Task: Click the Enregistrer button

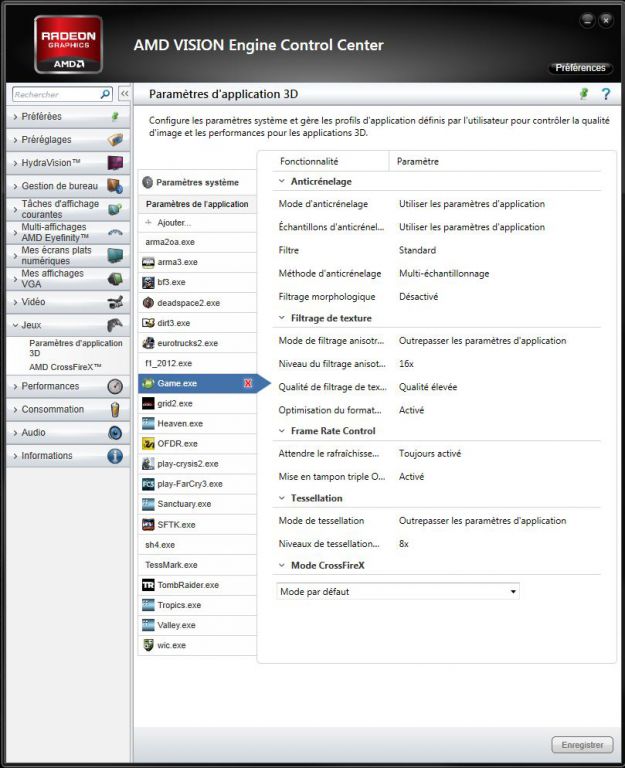Action: click(582, 745)
